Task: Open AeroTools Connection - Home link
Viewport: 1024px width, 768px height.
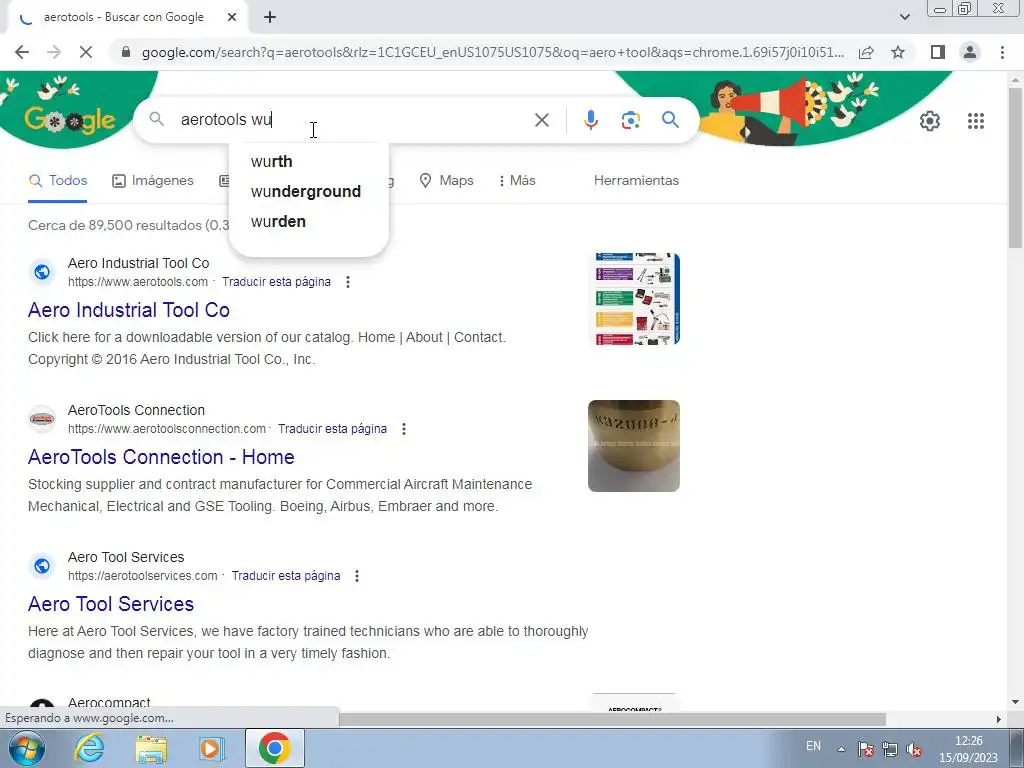Action: (161, 457)
